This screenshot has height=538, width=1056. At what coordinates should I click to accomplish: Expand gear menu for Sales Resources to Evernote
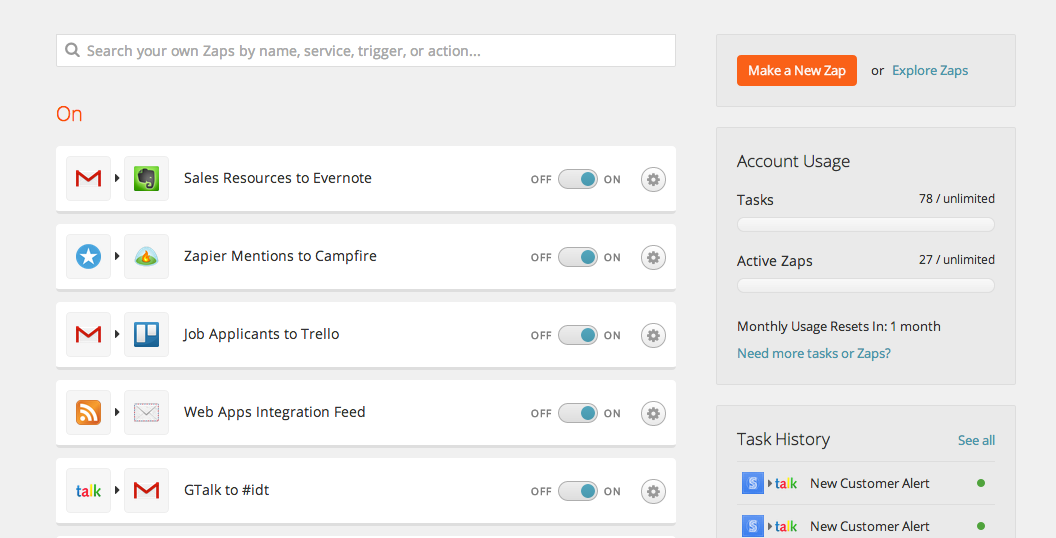653,179
